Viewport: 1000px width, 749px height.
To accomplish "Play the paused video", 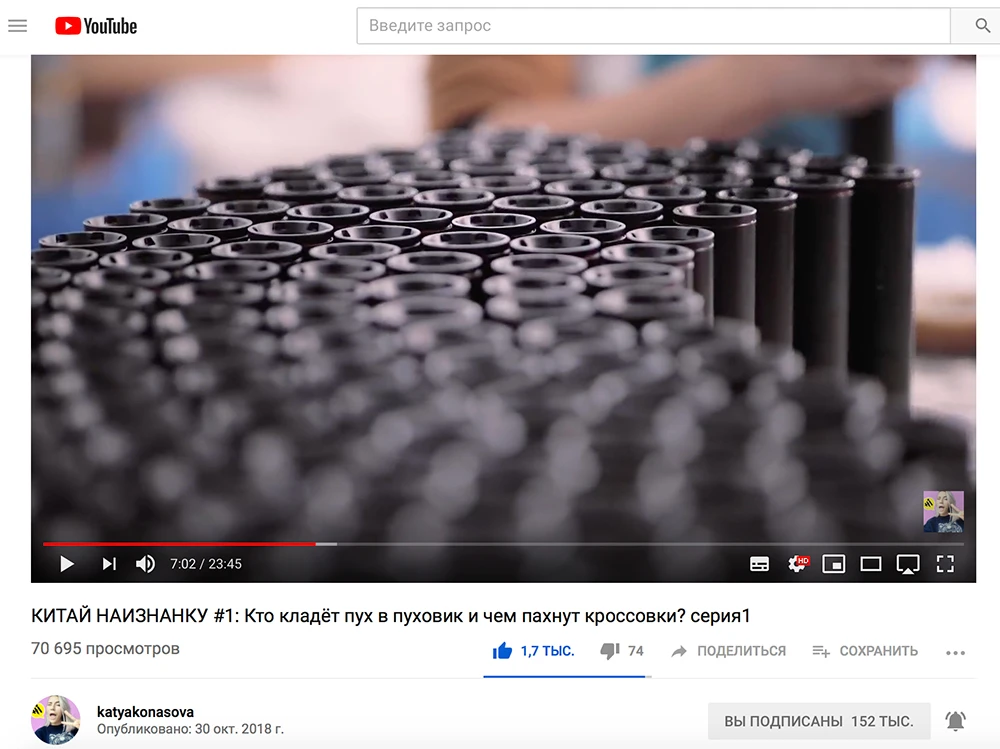I will pyautogui.click(x=66, y=564).
